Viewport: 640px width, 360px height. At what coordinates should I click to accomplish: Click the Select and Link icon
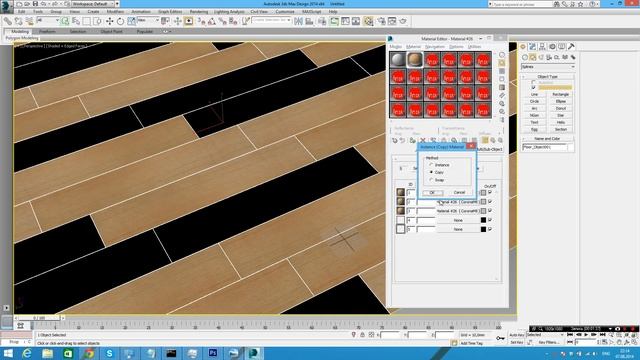(7, 21)
